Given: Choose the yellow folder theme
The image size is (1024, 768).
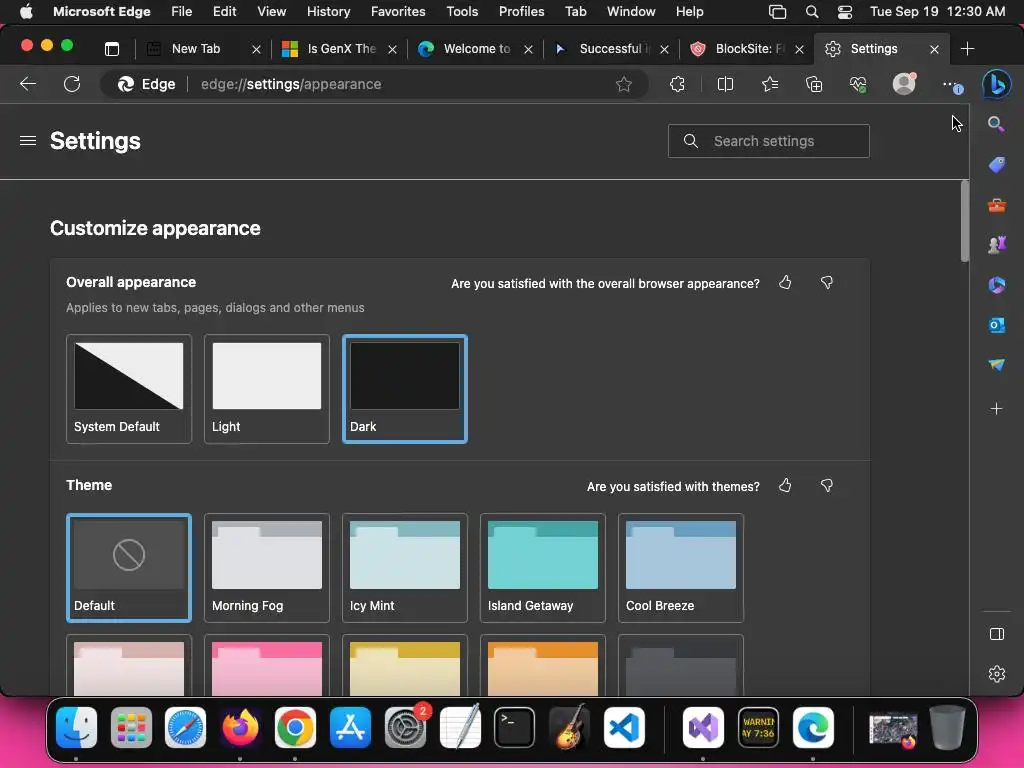Looking at the screenshot, I should click(405, 665).
